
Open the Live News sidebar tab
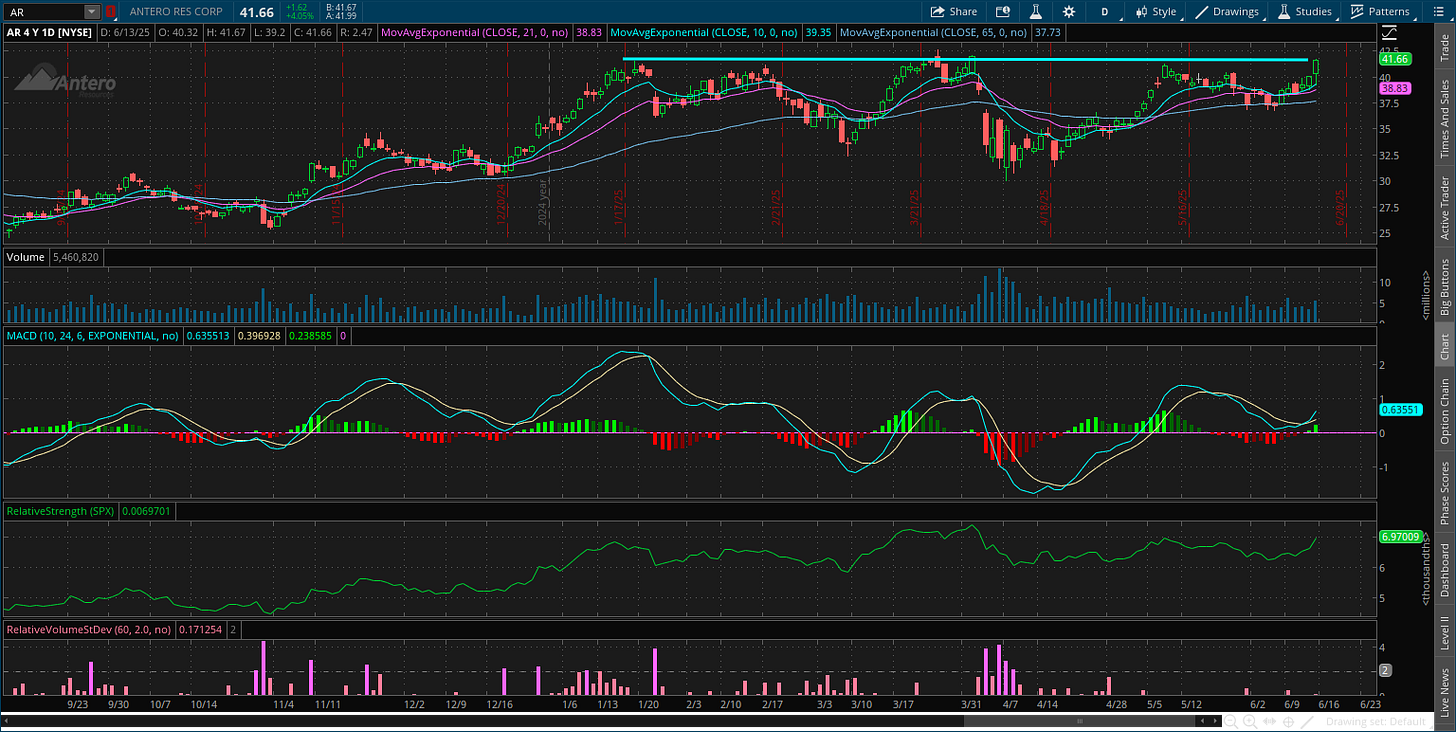(x=1444, y=689)
